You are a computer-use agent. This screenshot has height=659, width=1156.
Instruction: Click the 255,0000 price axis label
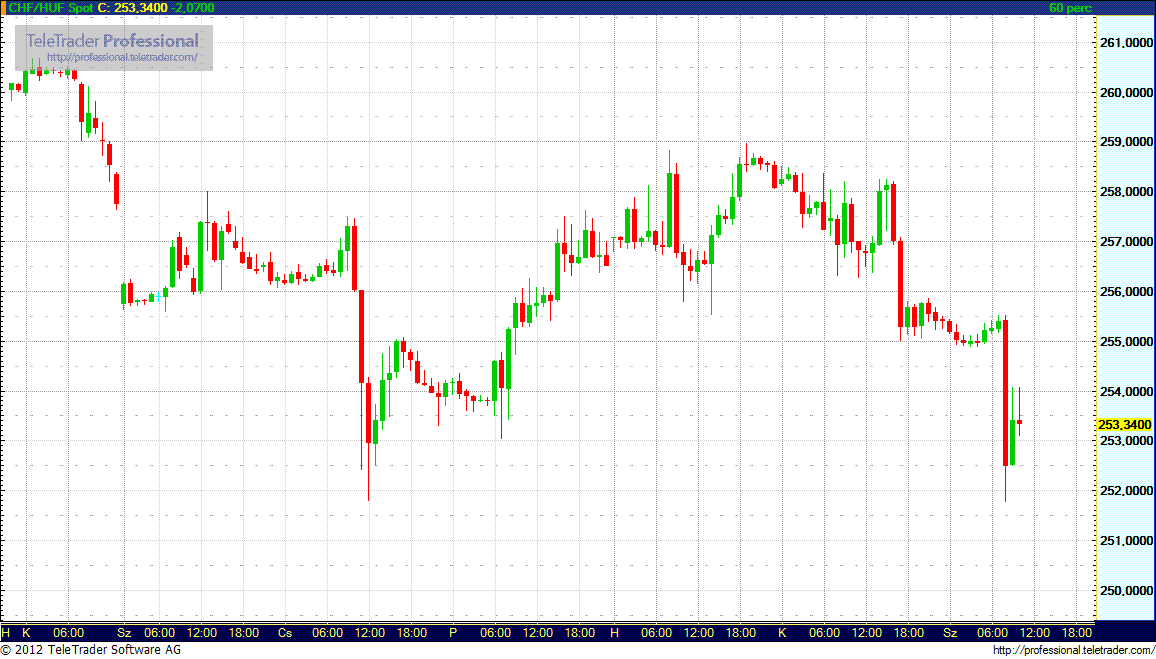[x=1125, y=342]
